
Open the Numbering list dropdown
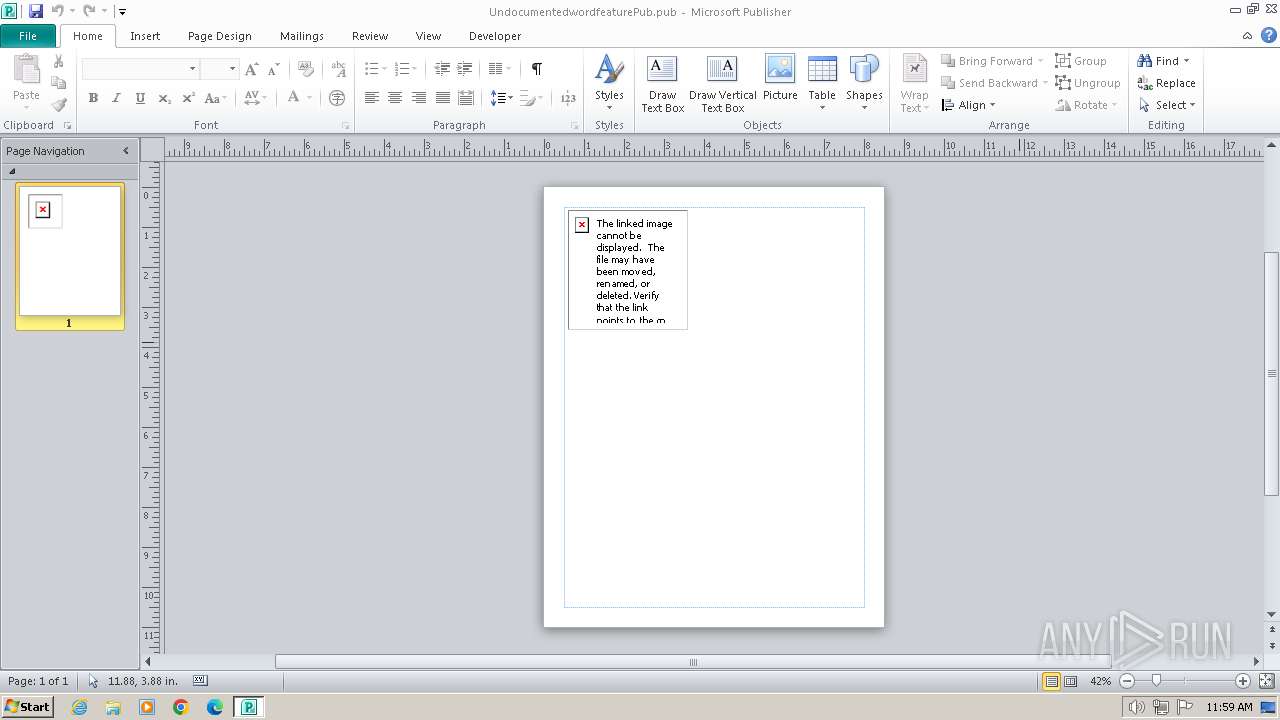point(406,69)
